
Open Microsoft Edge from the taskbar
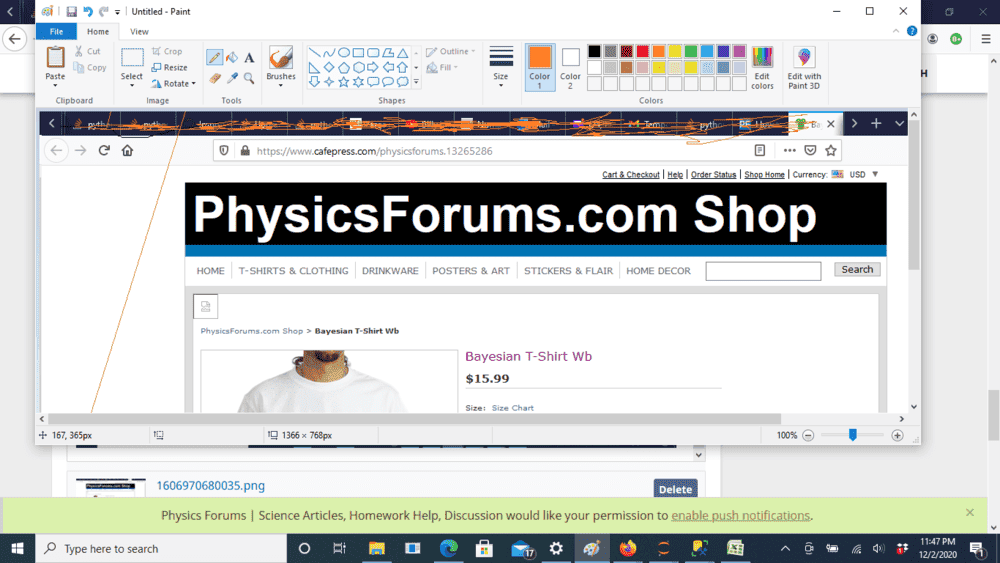[448, 548]
